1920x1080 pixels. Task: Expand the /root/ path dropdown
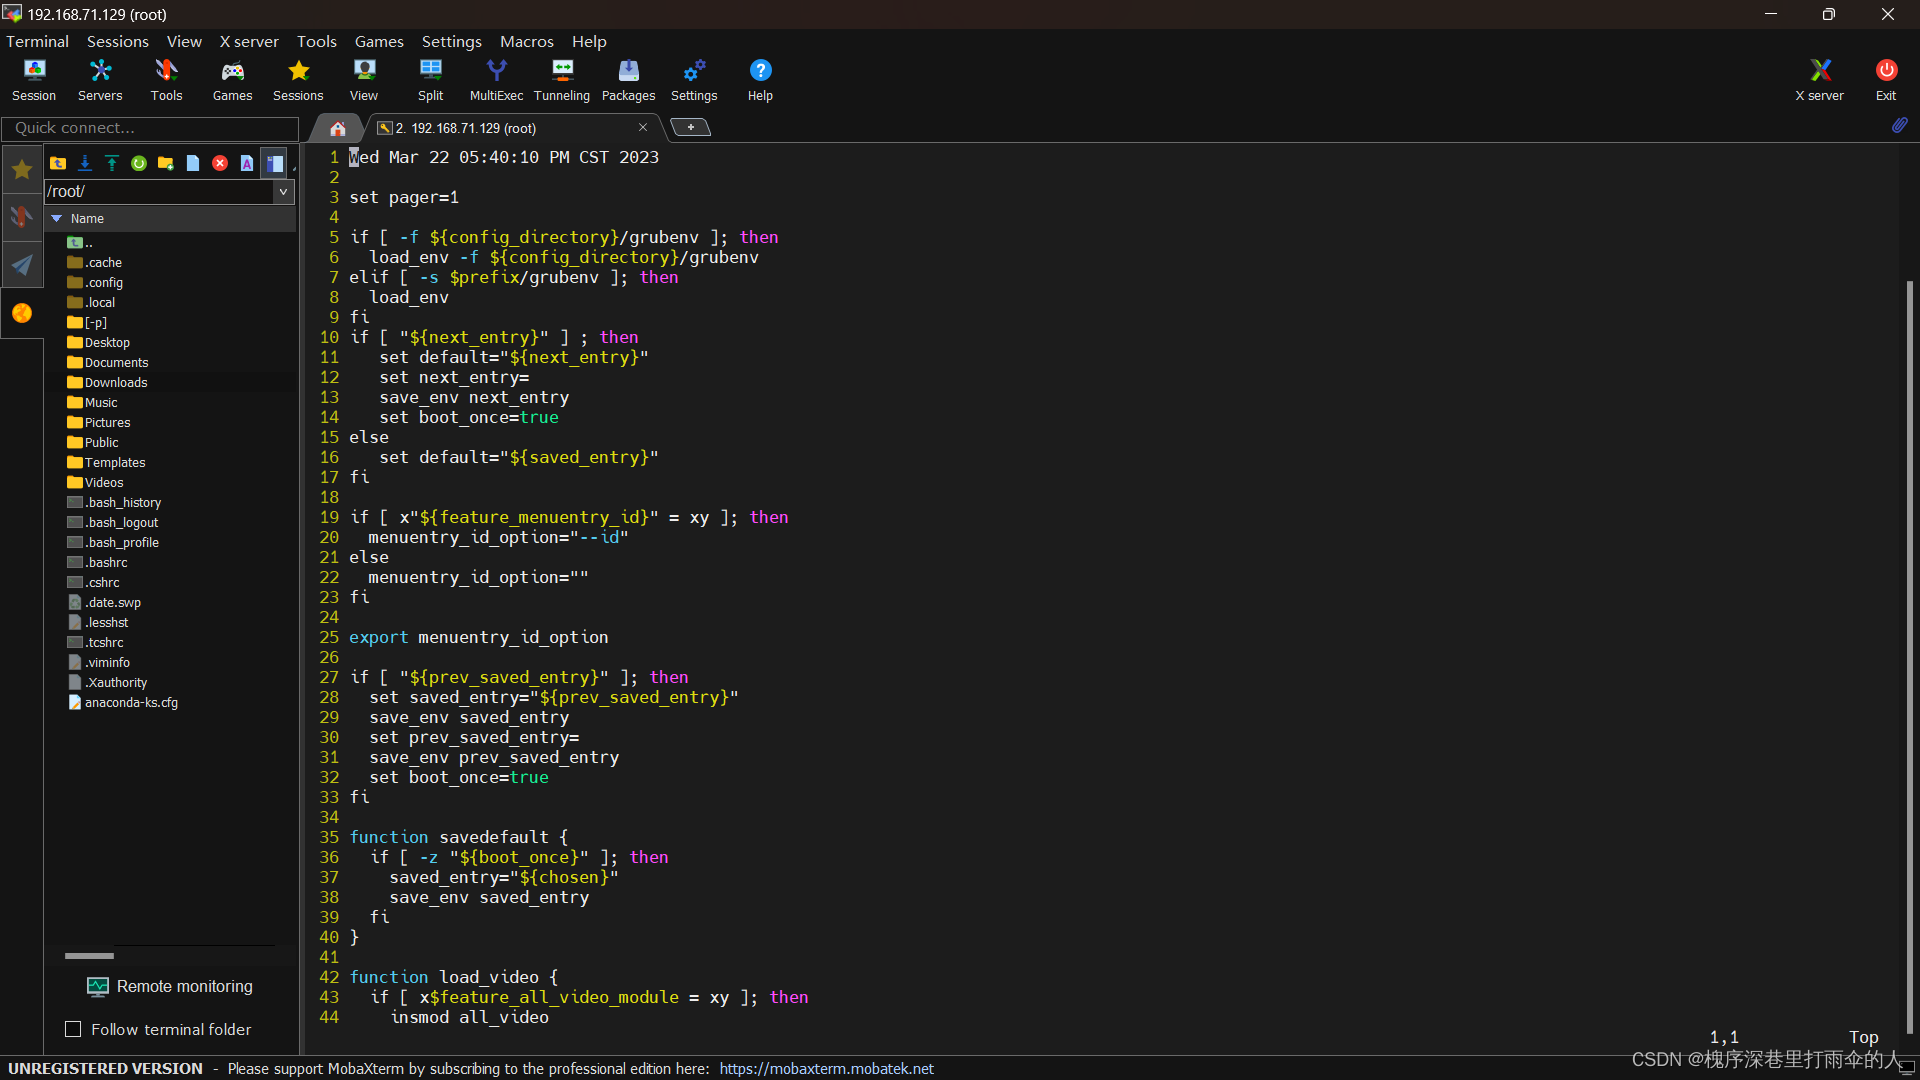coord(283,191)
